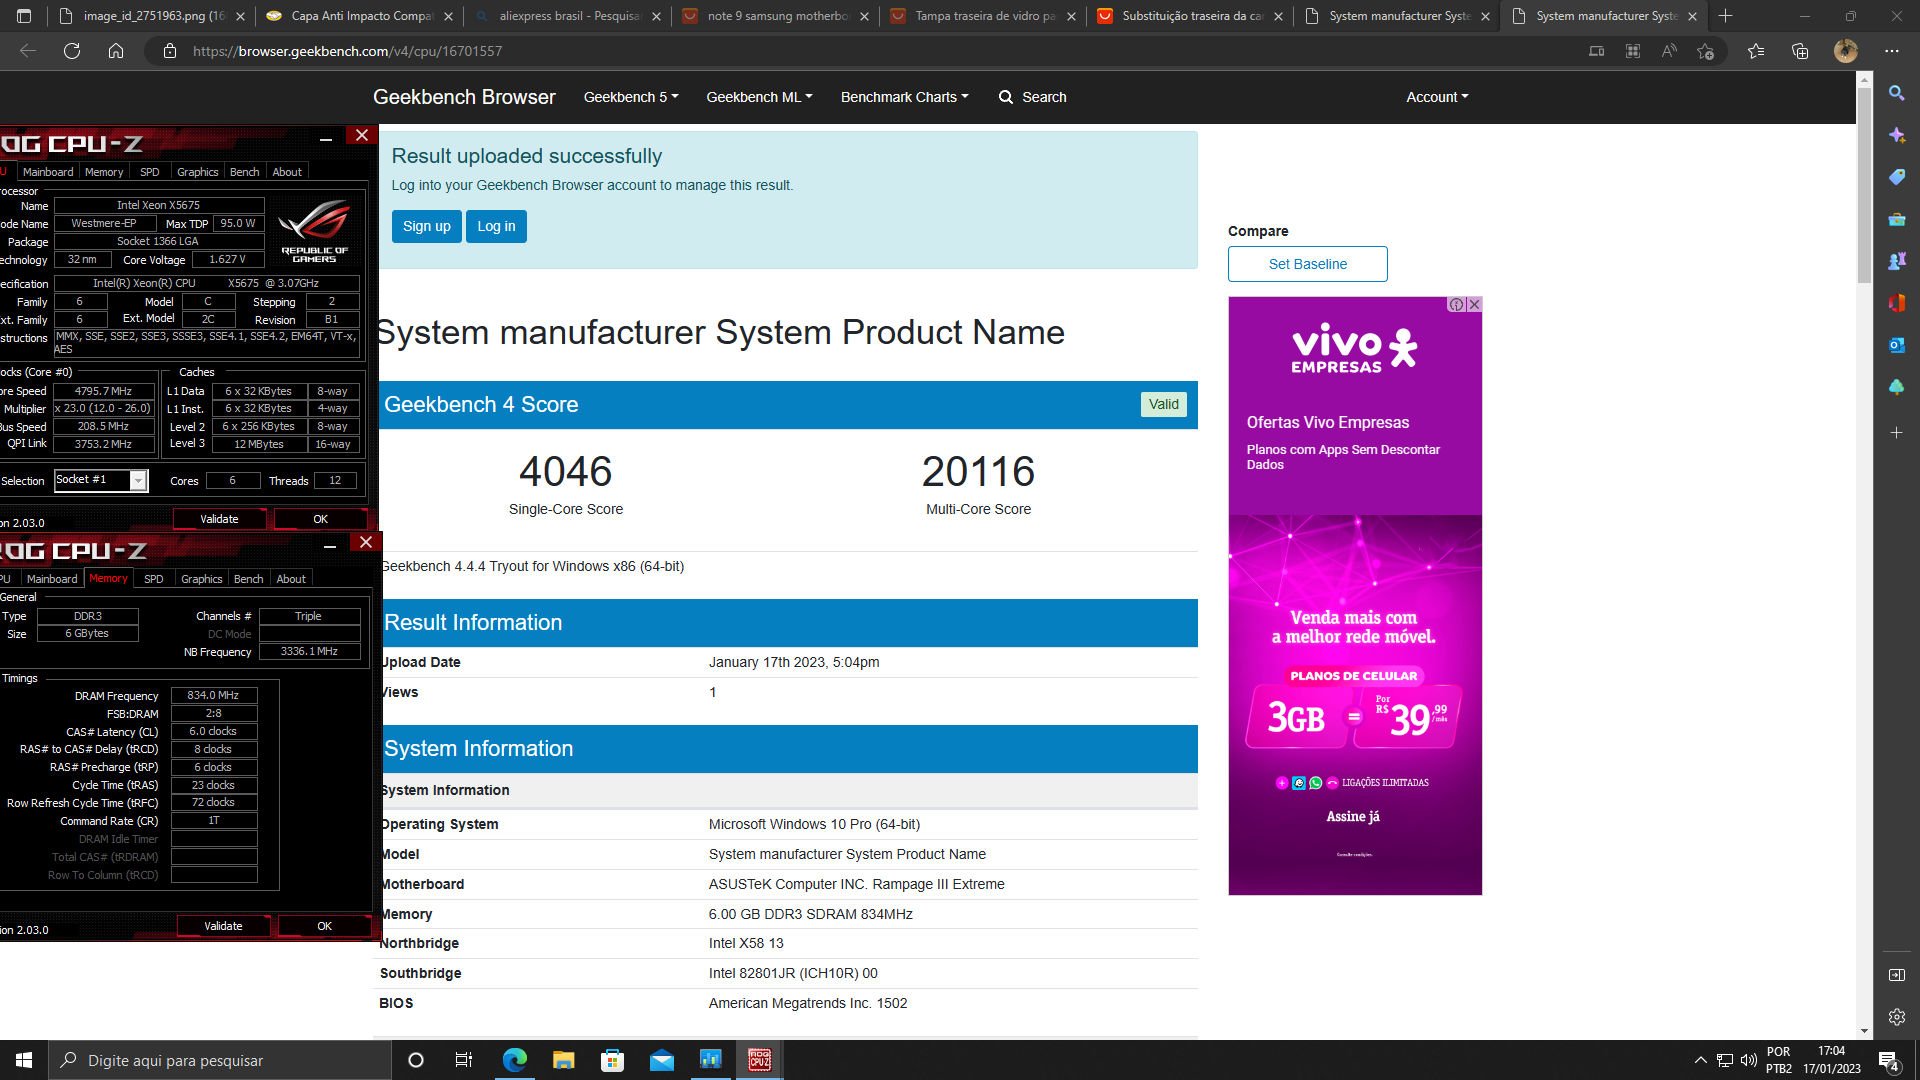This screenshot has width=1920, height=1080.
Task: Open Windows Start menu
Action: 24,1060
